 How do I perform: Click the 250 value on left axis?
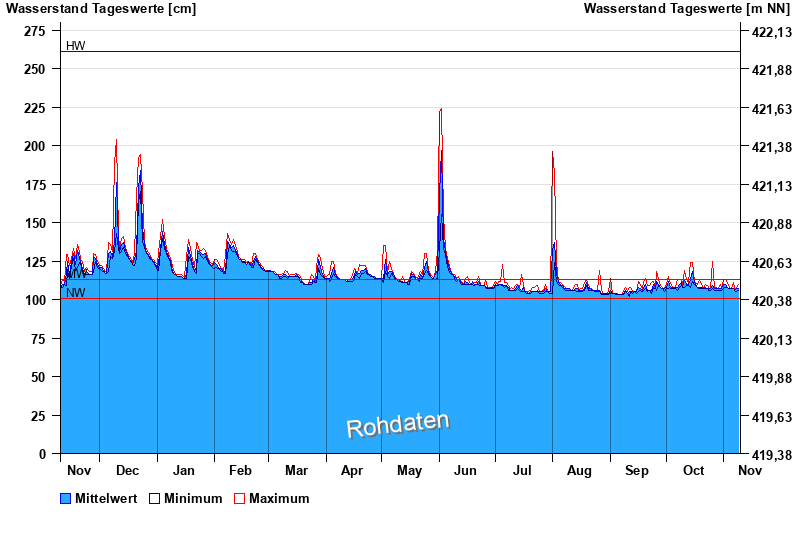click(35, 69)
